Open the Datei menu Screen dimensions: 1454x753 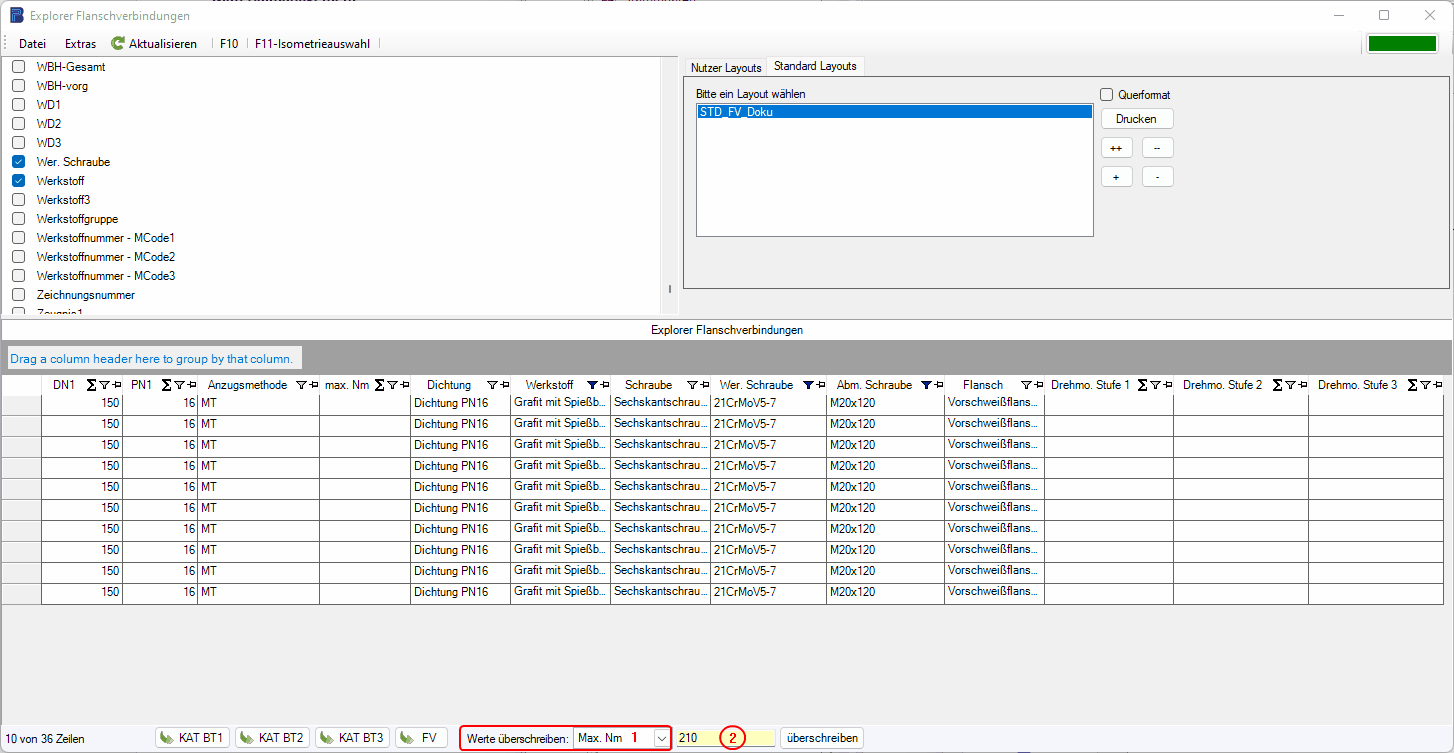point(32,44)
